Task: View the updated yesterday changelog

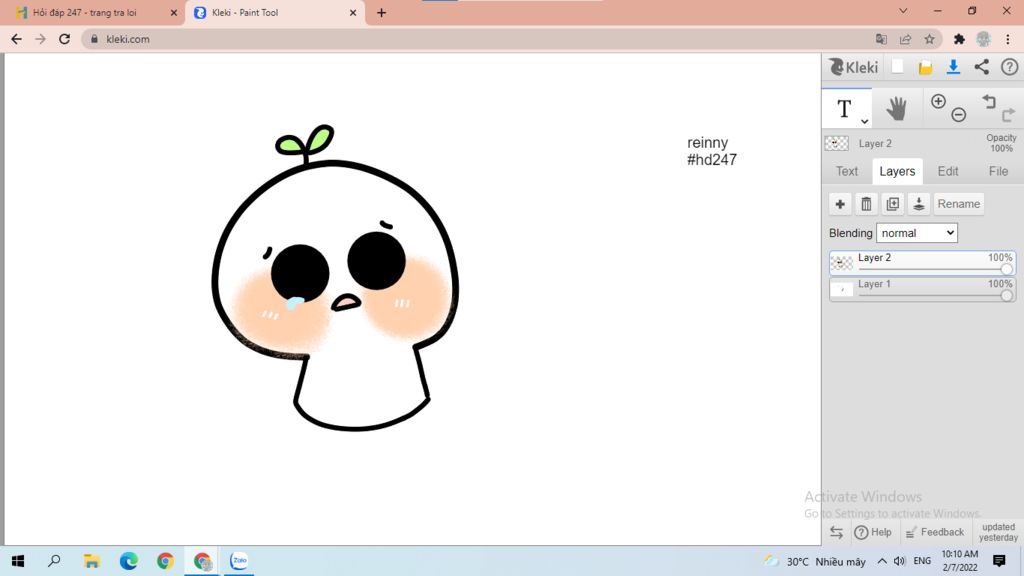Action: pos(998,532)
